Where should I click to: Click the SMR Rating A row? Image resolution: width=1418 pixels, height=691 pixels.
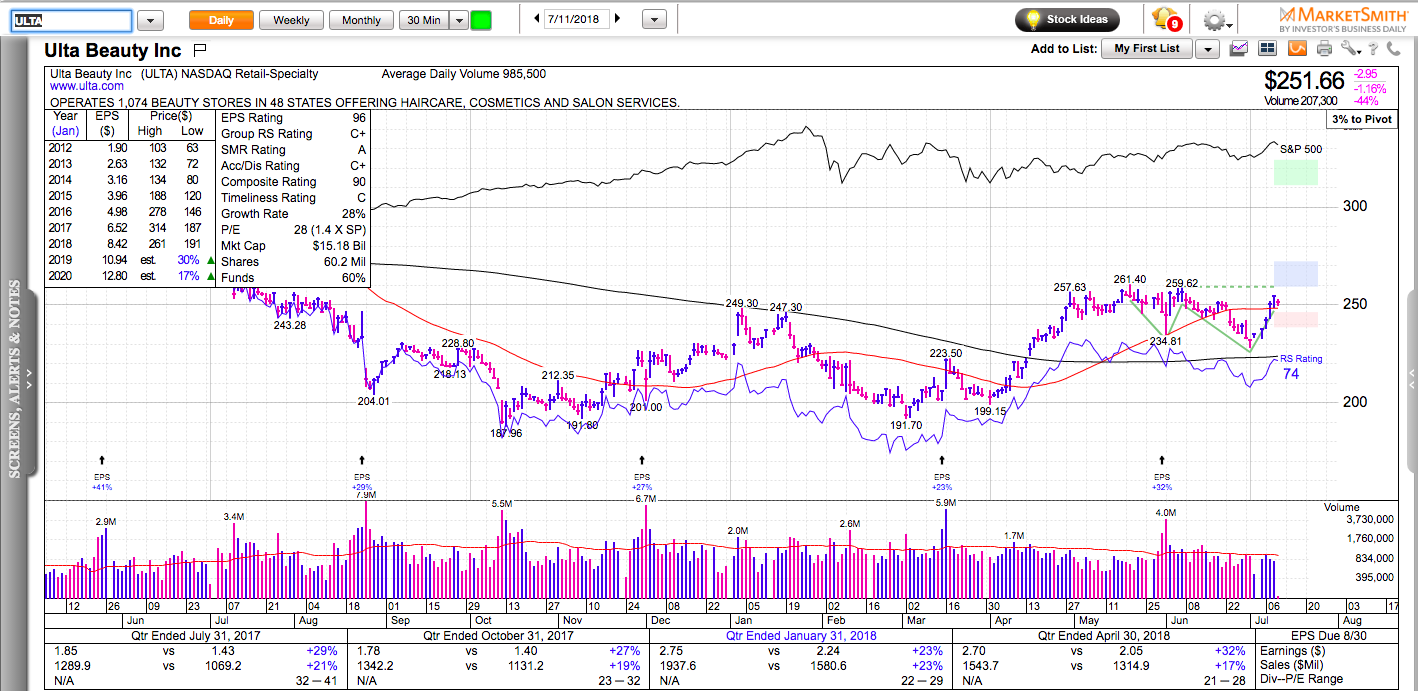pos(293,150)
